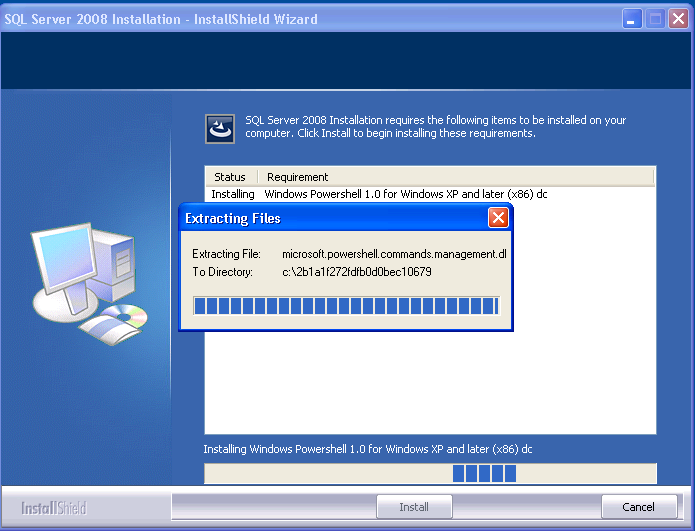
Task: Click the computer and disc illustration
Action: 89,284
